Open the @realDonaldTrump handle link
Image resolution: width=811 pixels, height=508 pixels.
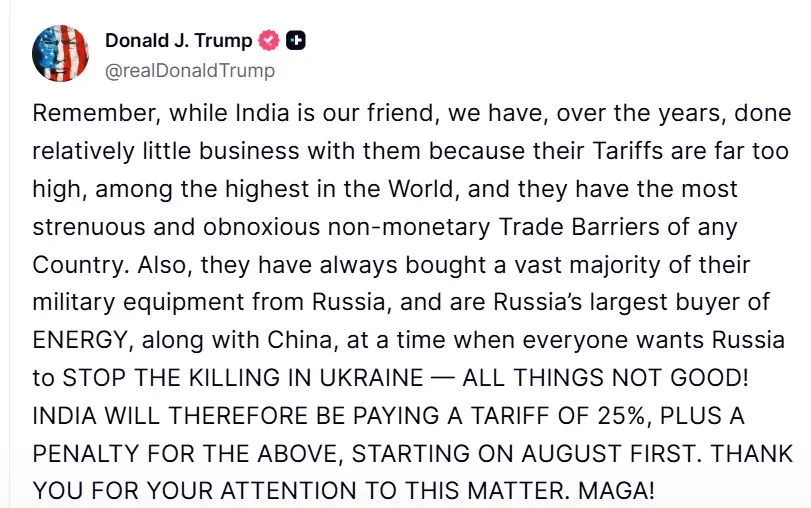tap(190, 70)
